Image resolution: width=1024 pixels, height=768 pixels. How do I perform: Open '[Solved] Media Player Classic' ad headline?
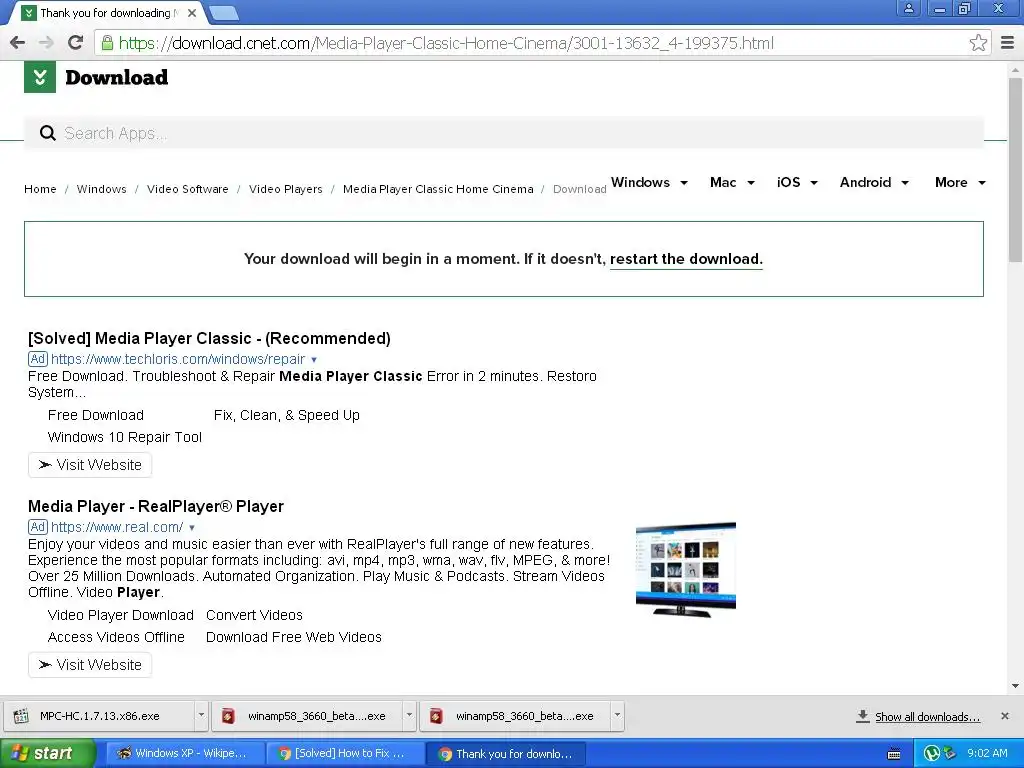[x=209, y=338]
